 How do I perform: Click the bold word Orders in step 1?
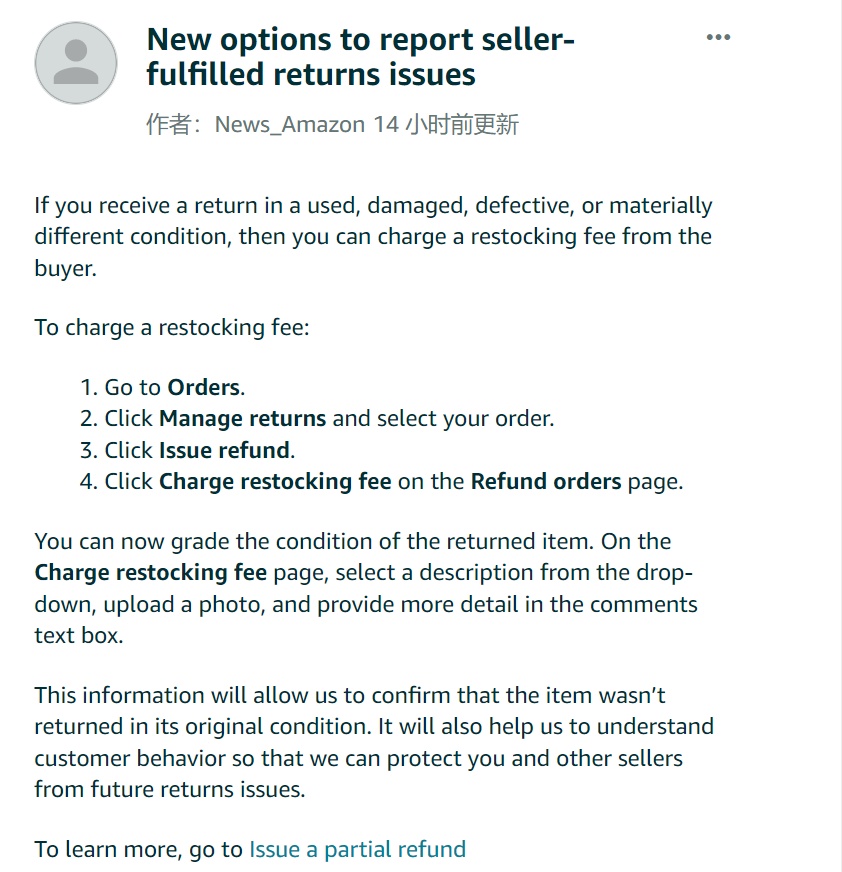[x=204, y=388]
